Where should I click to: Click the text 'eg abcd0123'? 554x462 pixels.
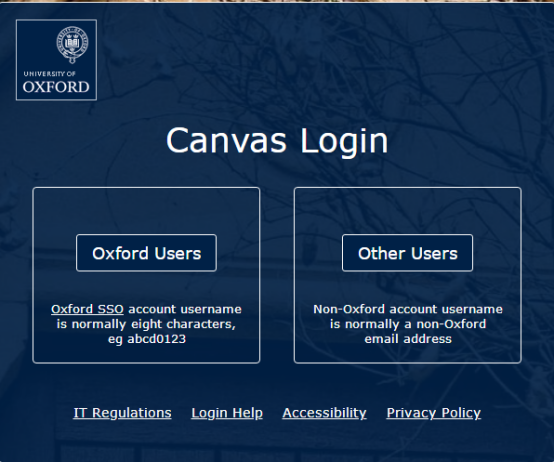tap(147, 339)
